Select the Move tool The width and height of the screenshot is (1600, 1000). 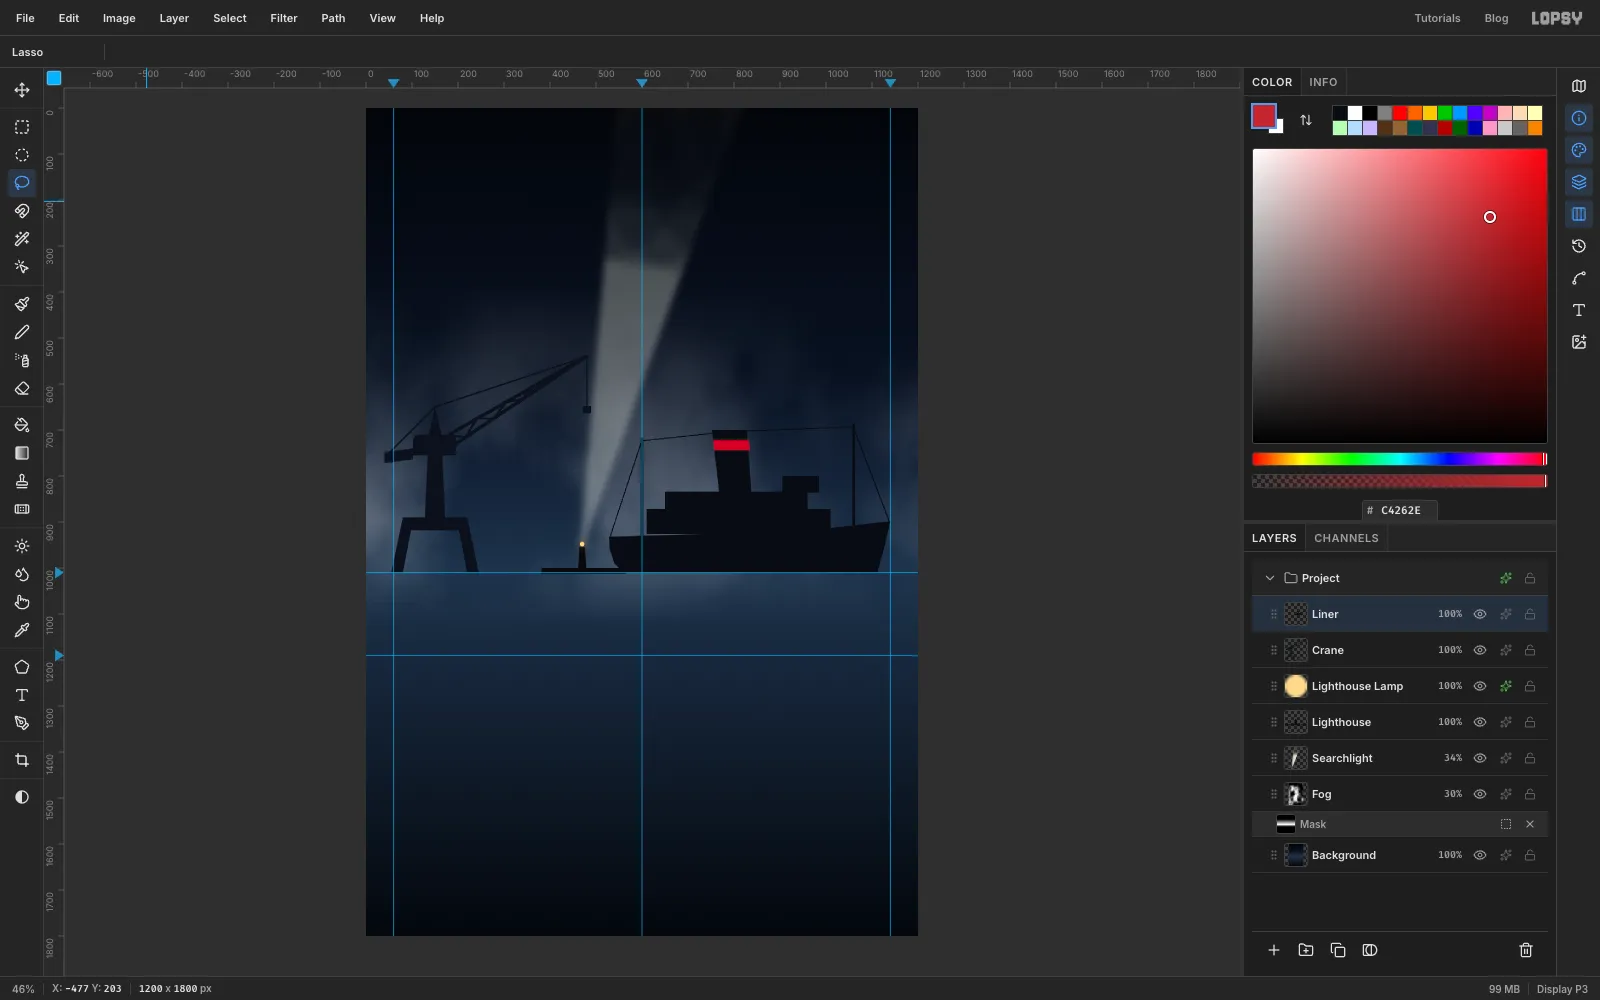click(22, 90)
